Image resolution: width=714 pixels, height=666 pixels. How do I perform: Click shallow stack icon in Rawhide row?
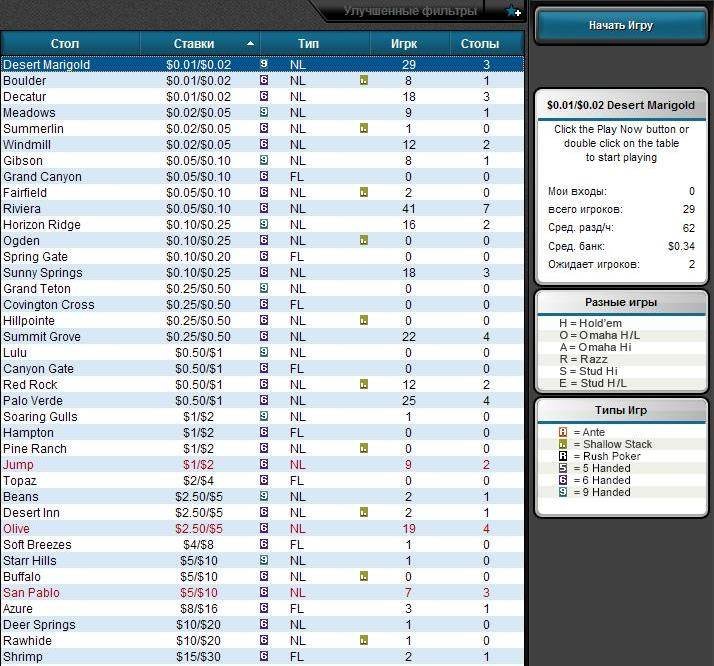tap(364, 640)
